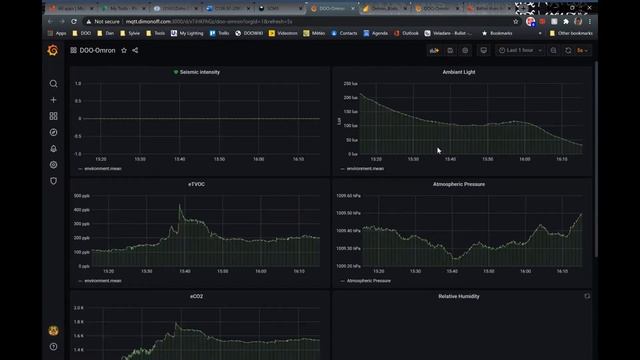Open Dashboard settings gear in top toolbar
The width and height of the screenshot is (640, 360).
pyautogui.click(x=465, y=50)
